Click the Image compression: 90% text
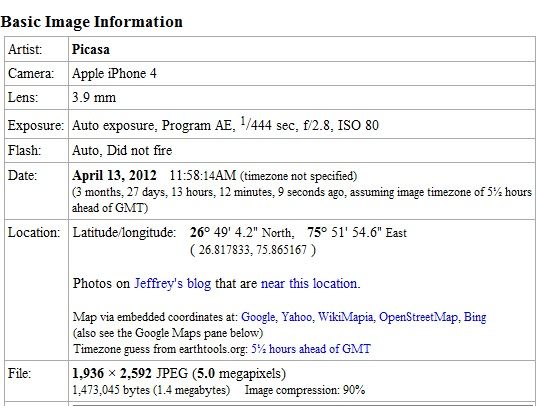This screenshot has height=406, width=536. point(305,390)
